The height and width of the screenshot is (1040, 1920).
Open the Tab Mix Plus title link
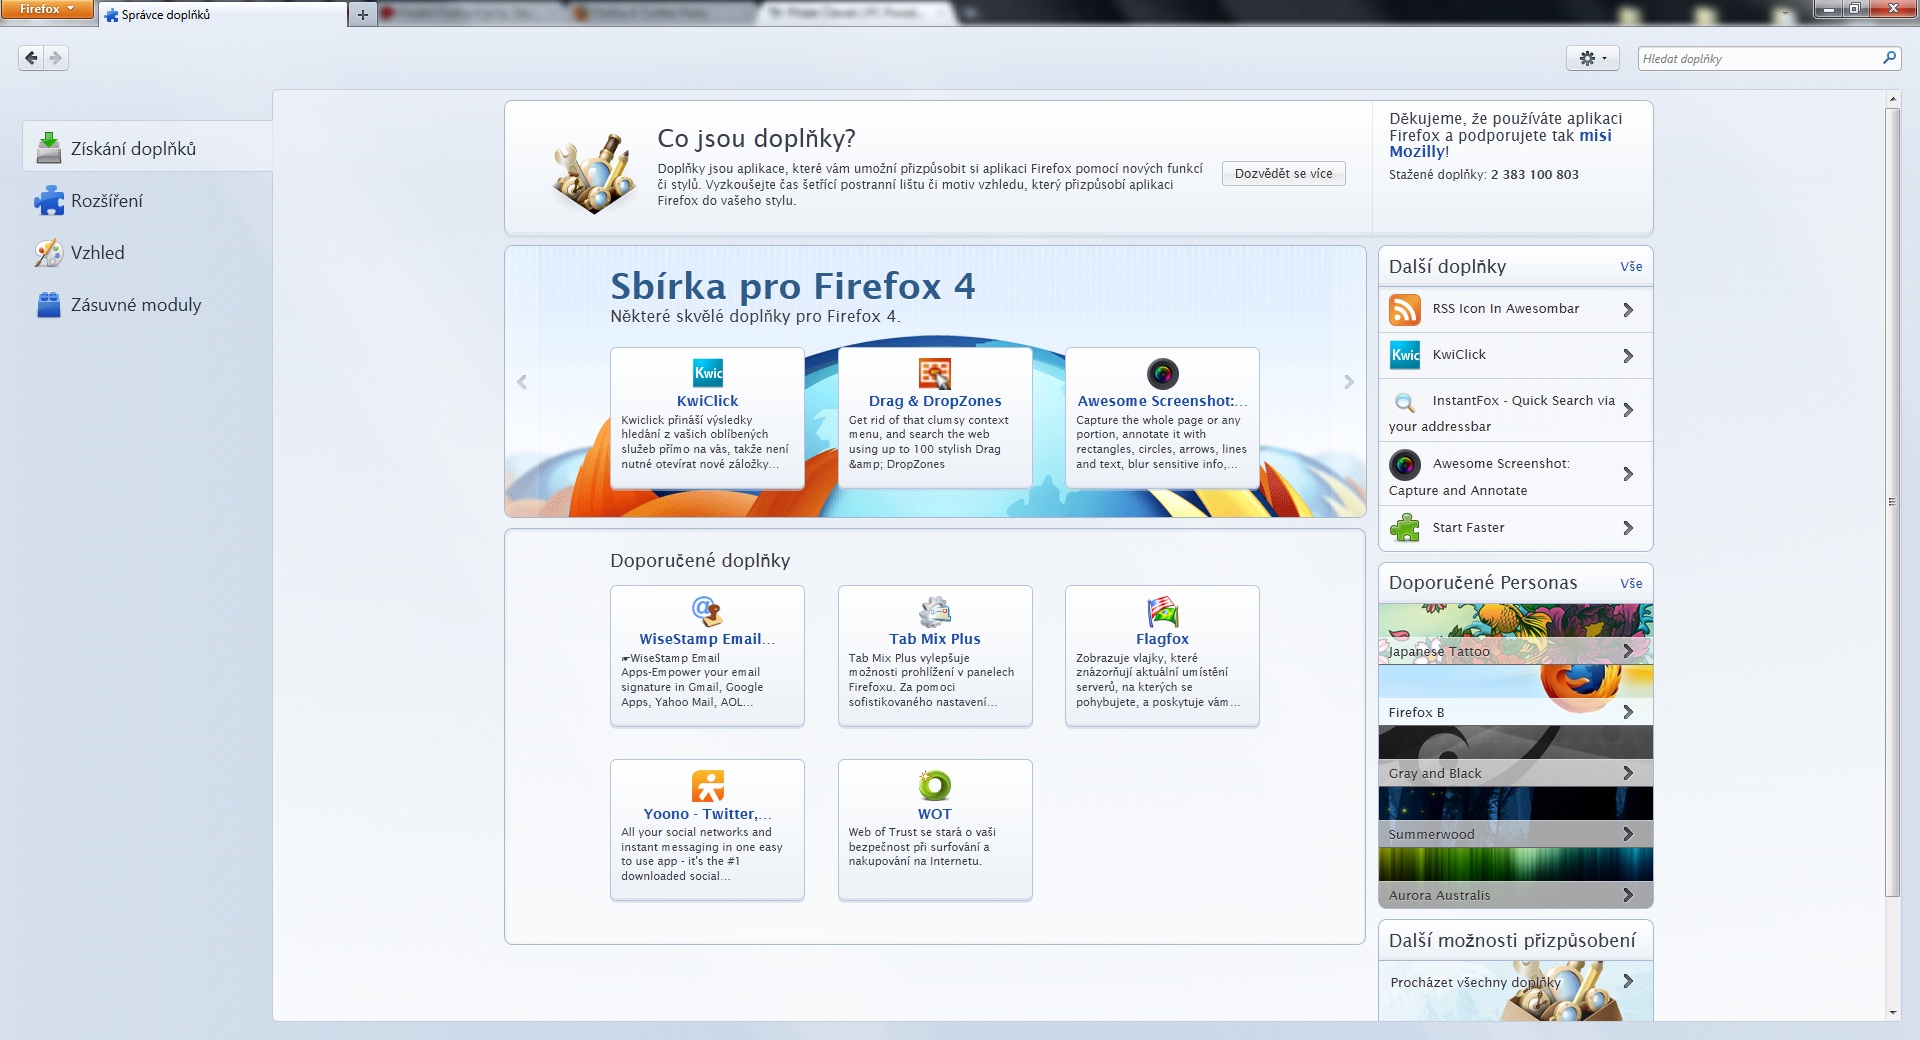tap(935, 639)
